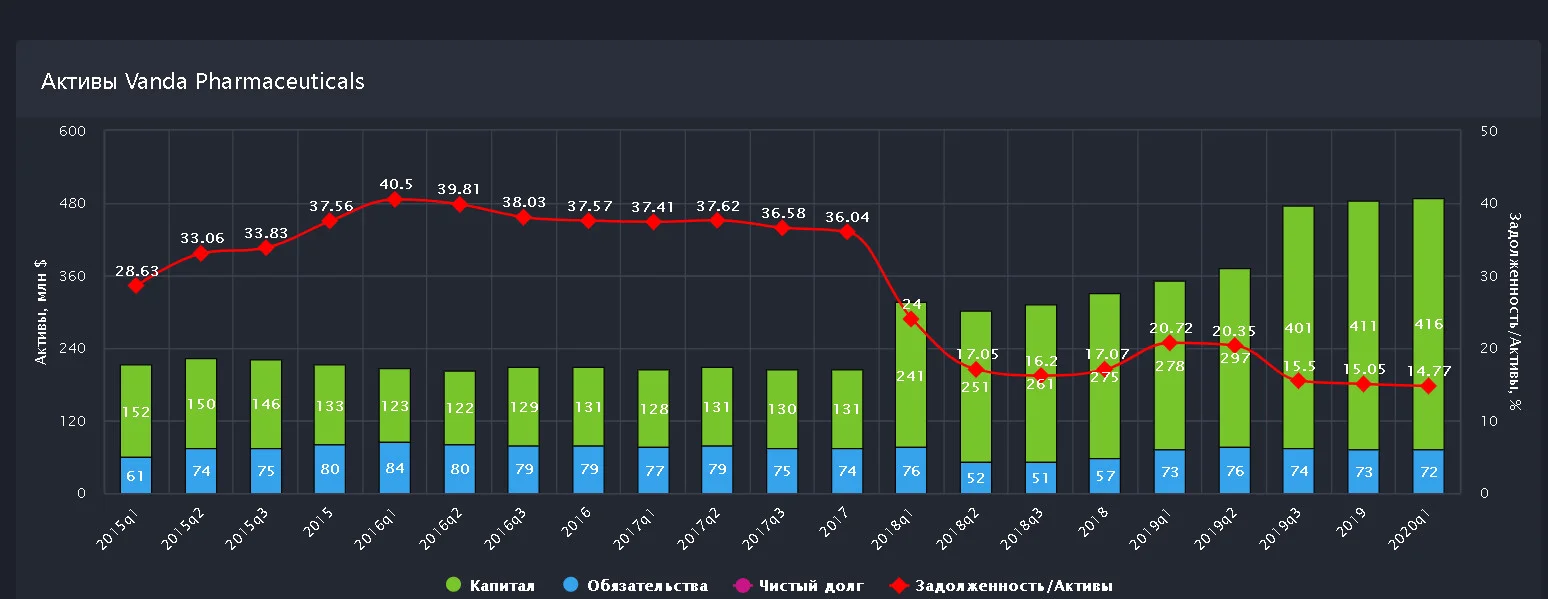Show the Чистый долг series via legend
This screenshot has height=599, width=1548.
[800, 586]
